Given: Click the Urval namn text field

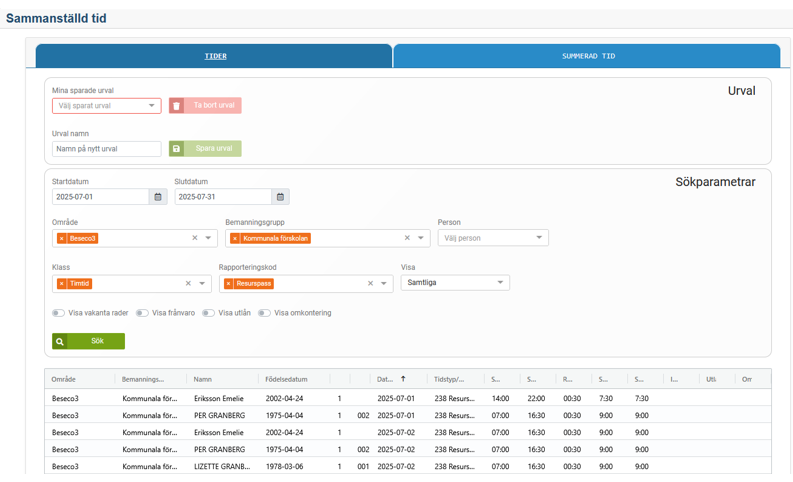Looking at the screenshot, I should point(106,149).
